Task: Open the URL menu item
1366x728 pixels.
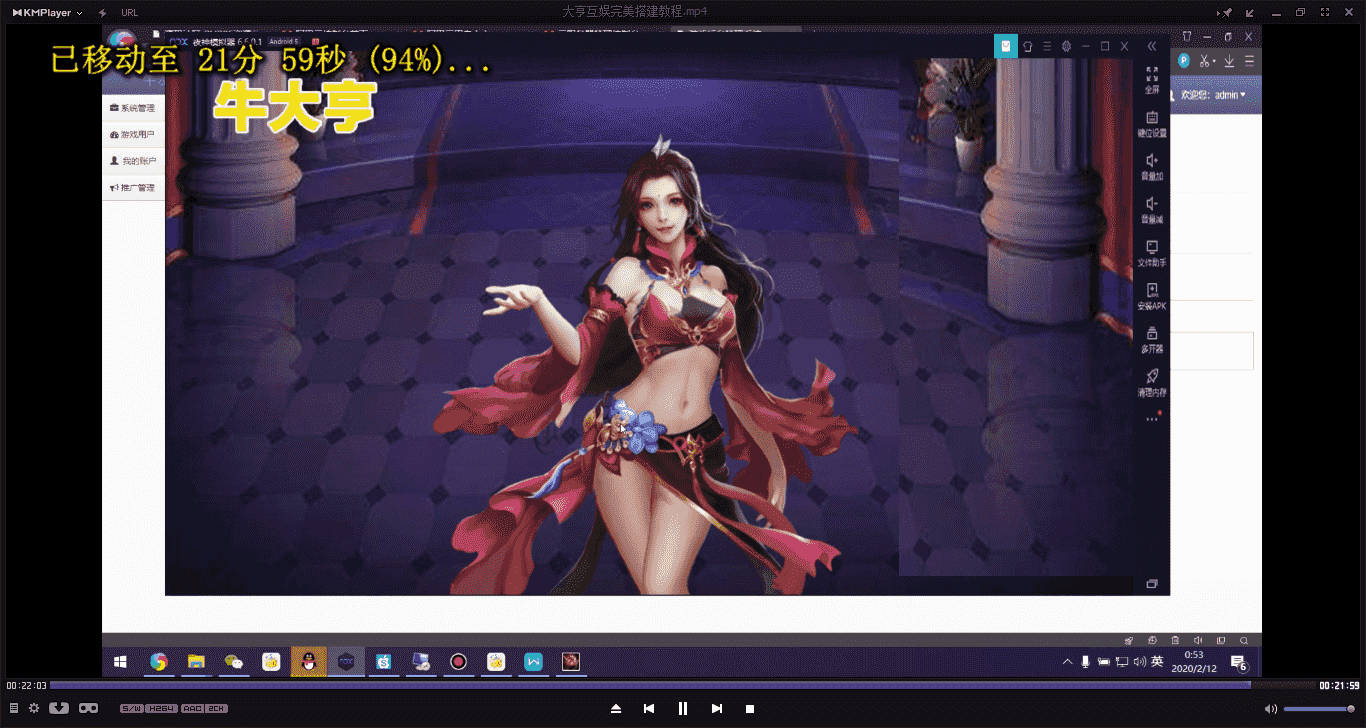Action: point(129,12)
